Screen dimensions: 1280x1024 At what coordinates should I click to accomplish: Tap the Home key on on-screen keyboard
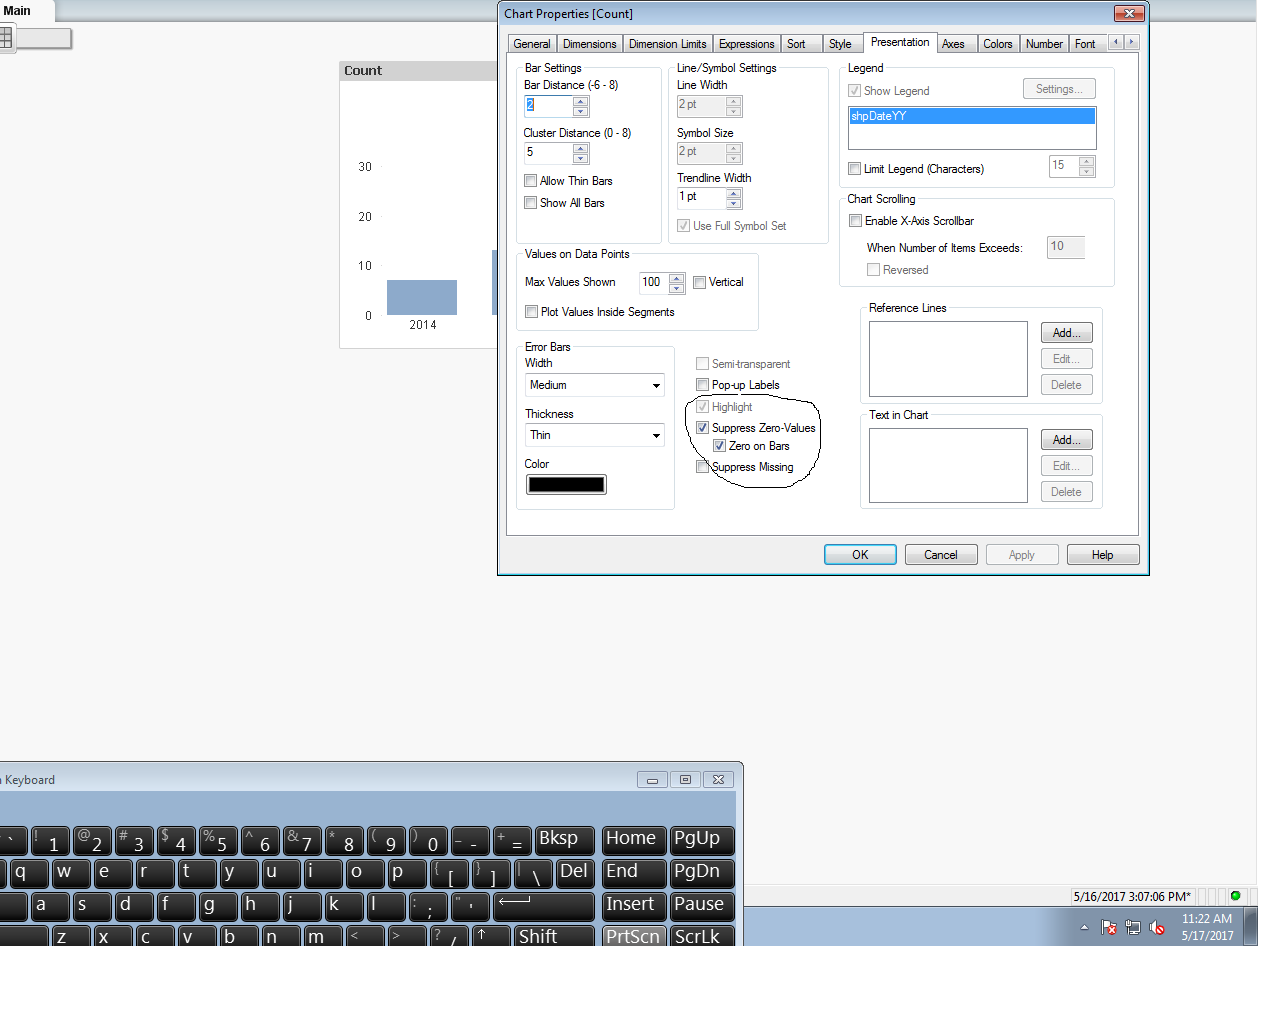point(633,840)
